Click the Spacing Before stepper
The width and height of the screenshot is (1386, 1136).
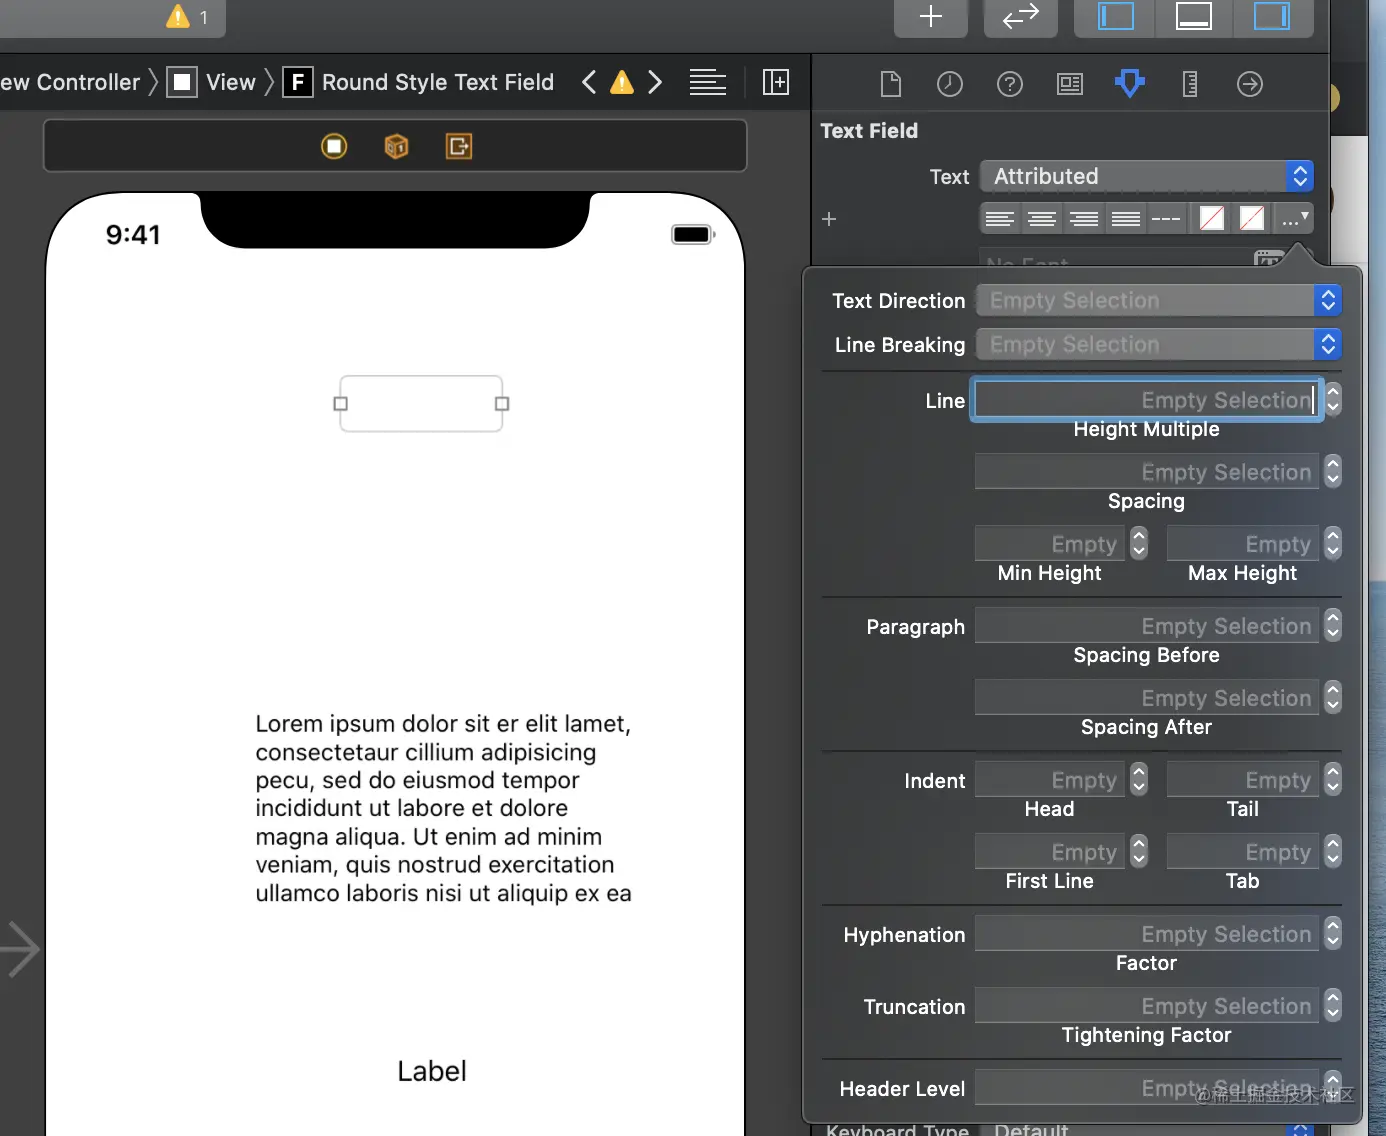click(1333, 626)
